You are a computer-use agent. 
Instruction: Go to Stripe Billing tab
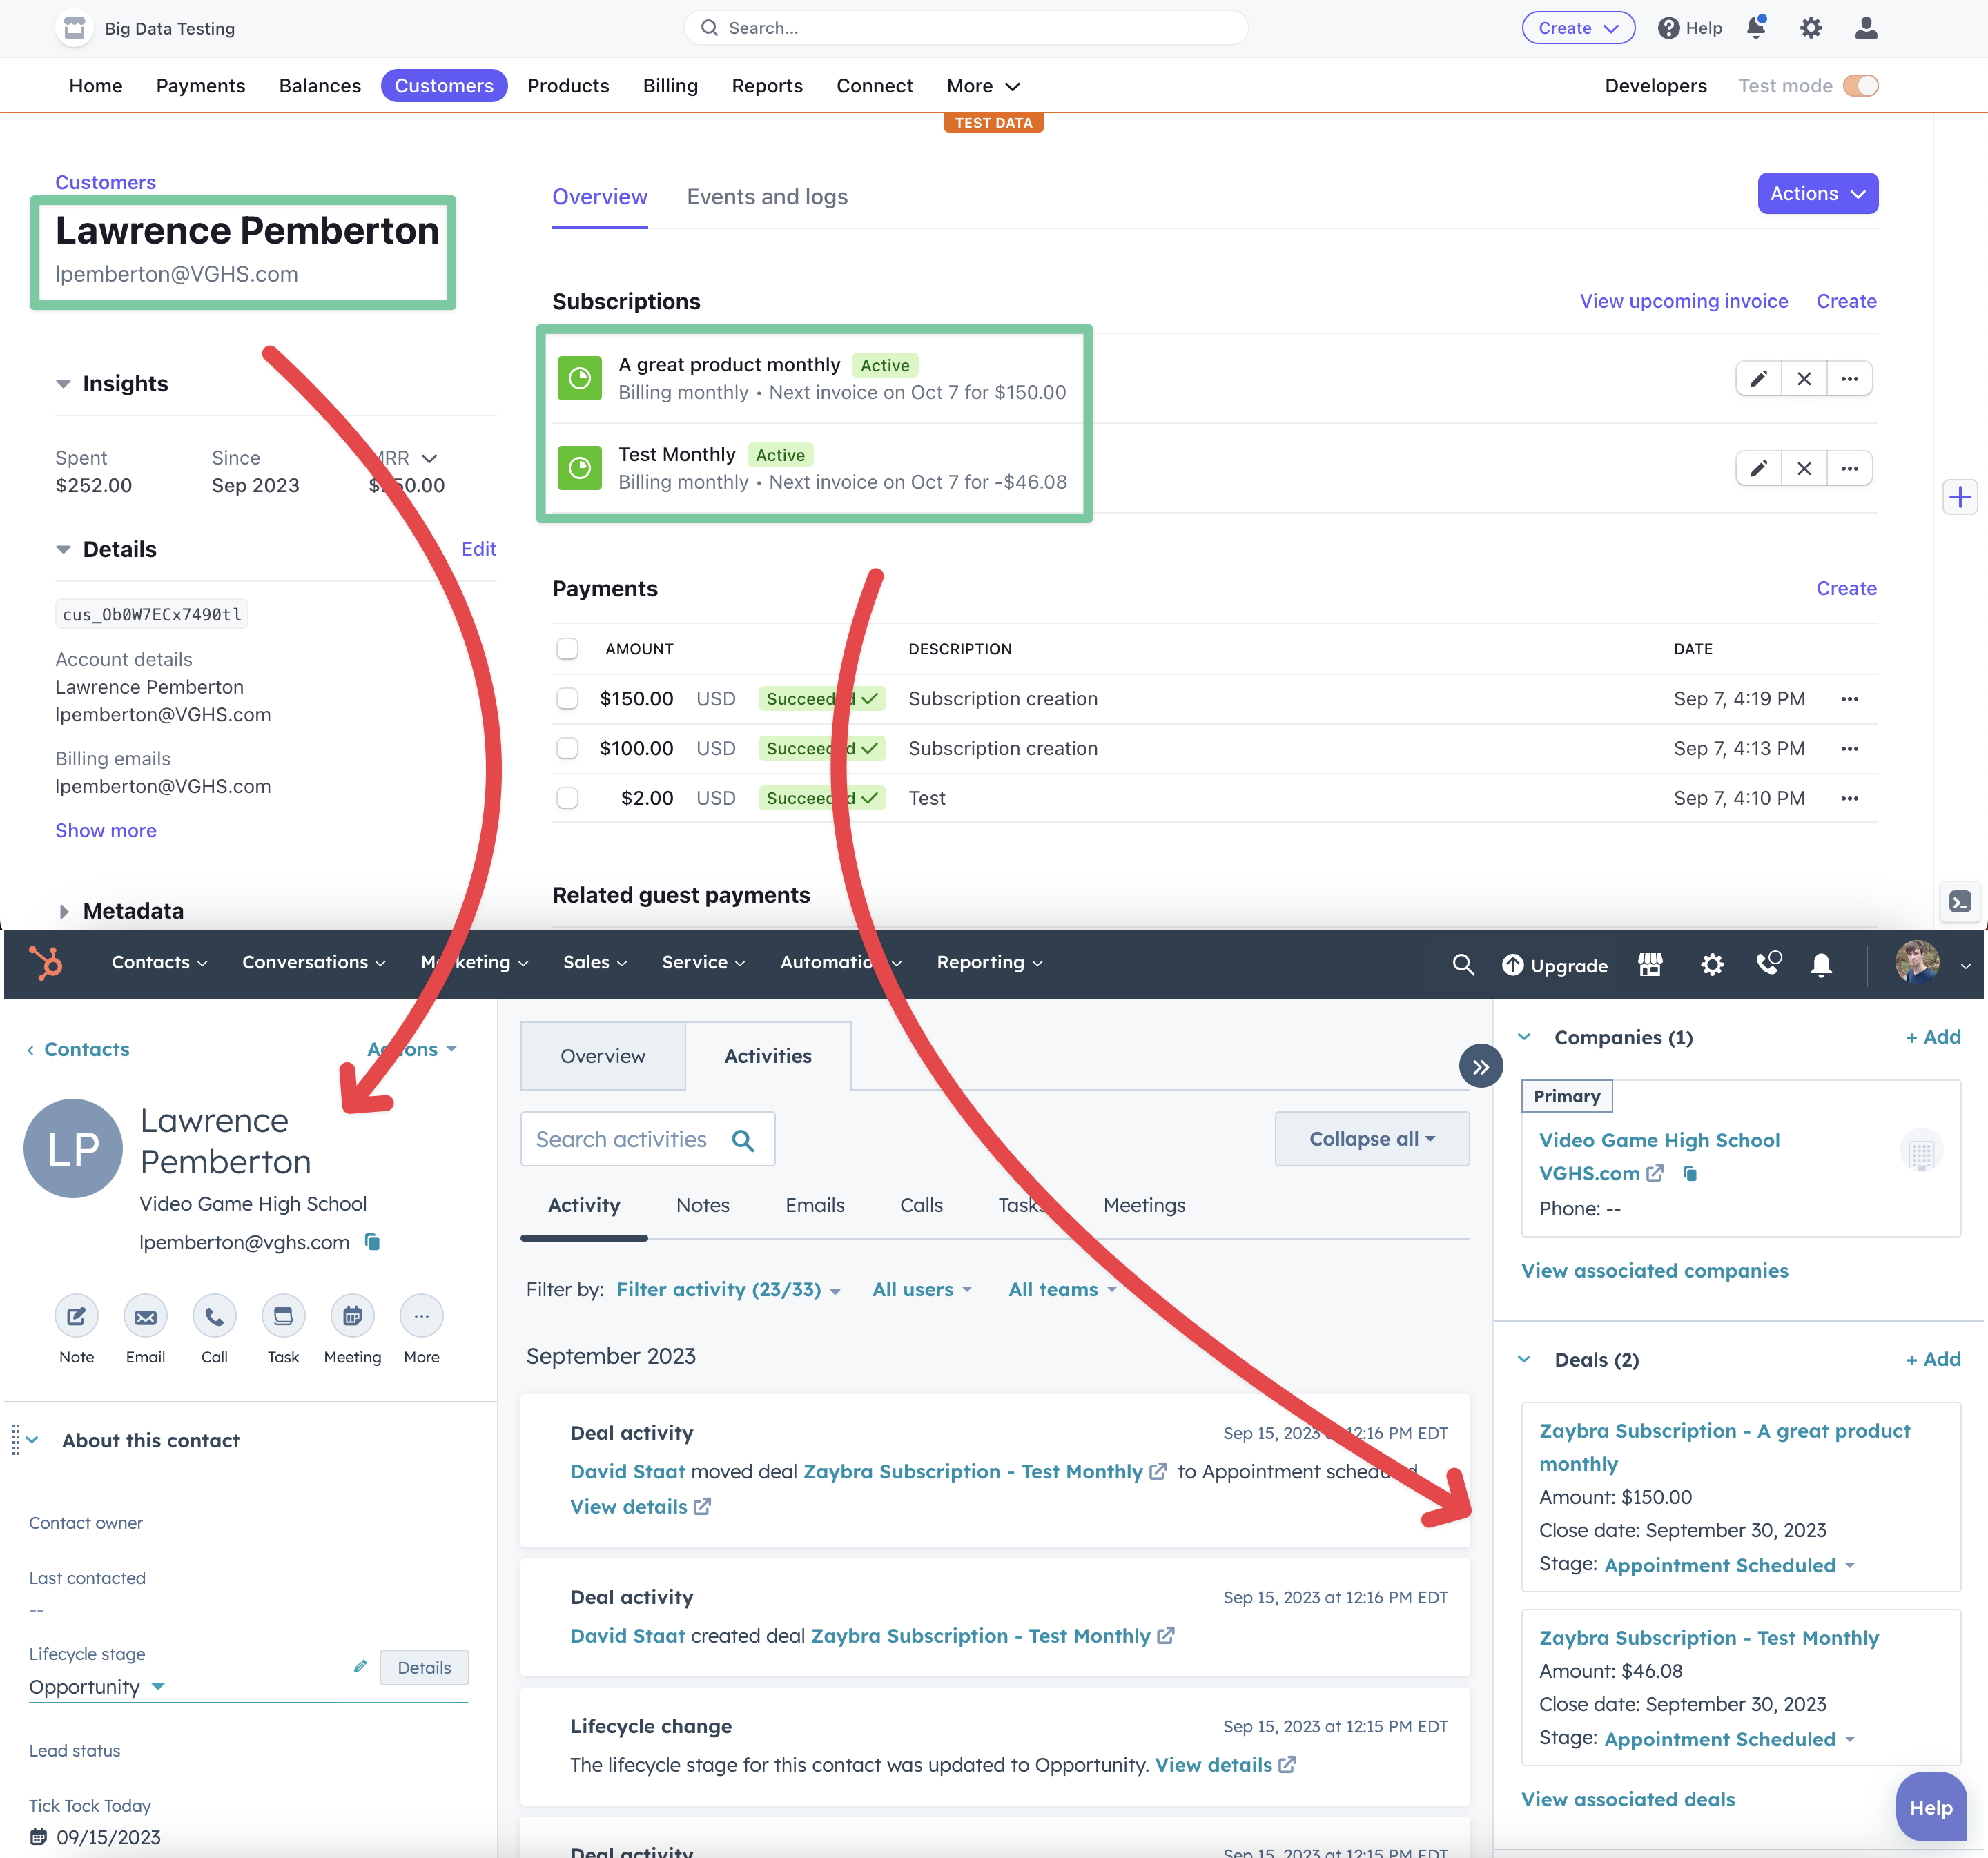670,86
